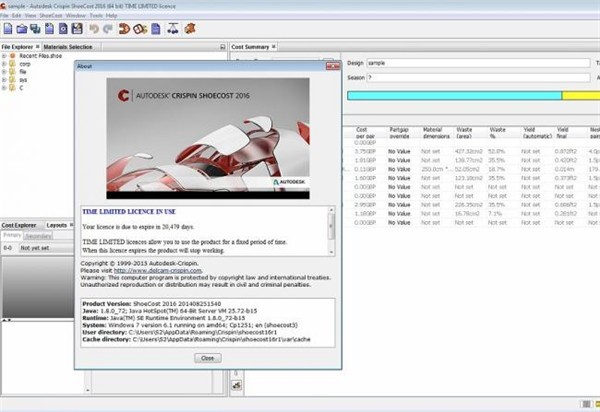Expand the Recent Files.shoe tree node
Viewport: 600px width, 412px height.
point(4,56)
